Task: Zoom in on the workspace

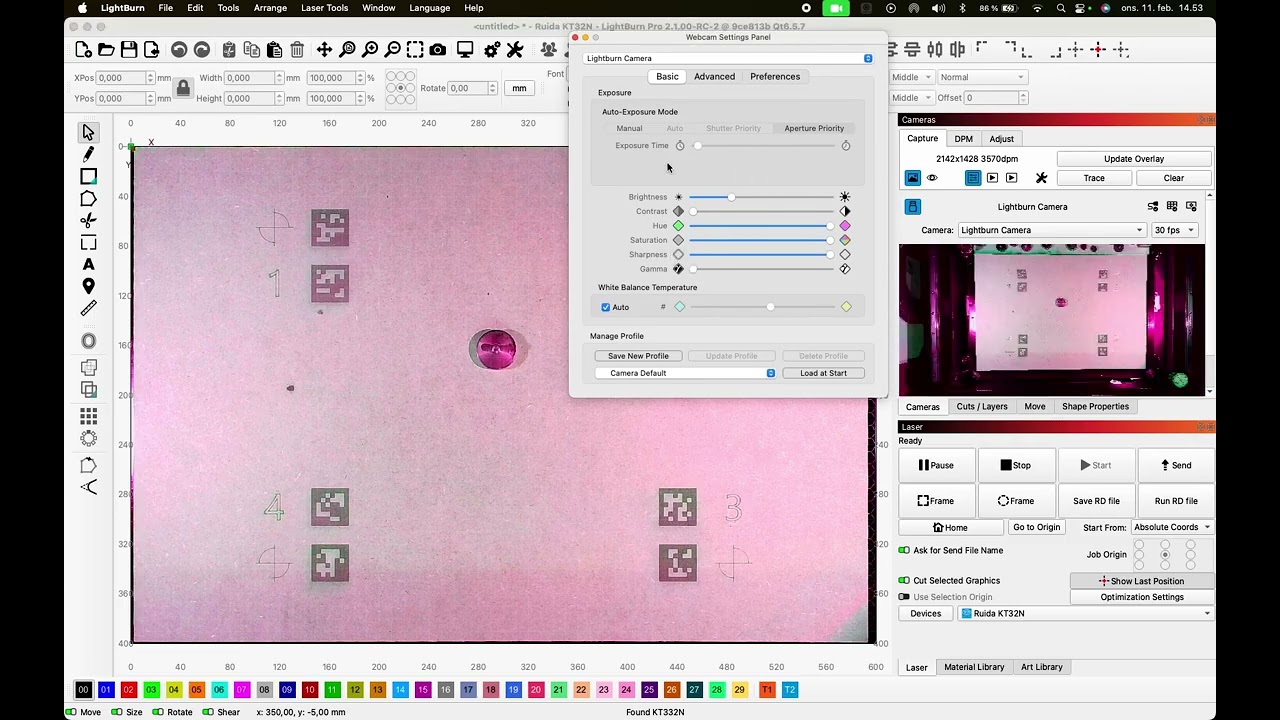Action: (370, 50)
